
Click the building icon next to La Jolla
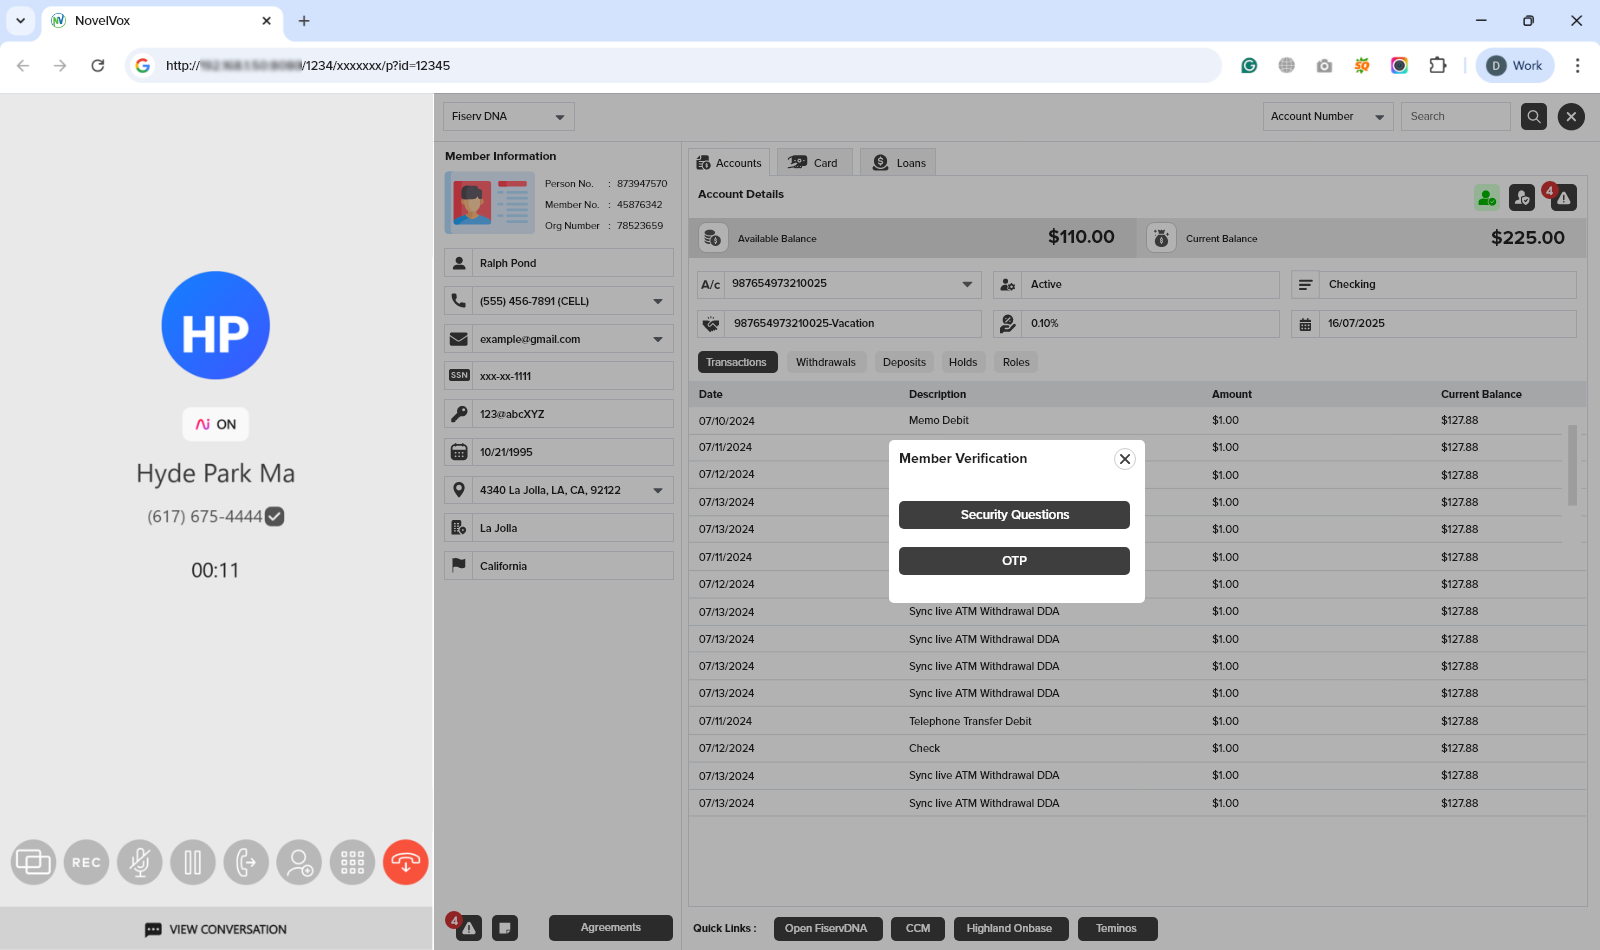point(459,528)
